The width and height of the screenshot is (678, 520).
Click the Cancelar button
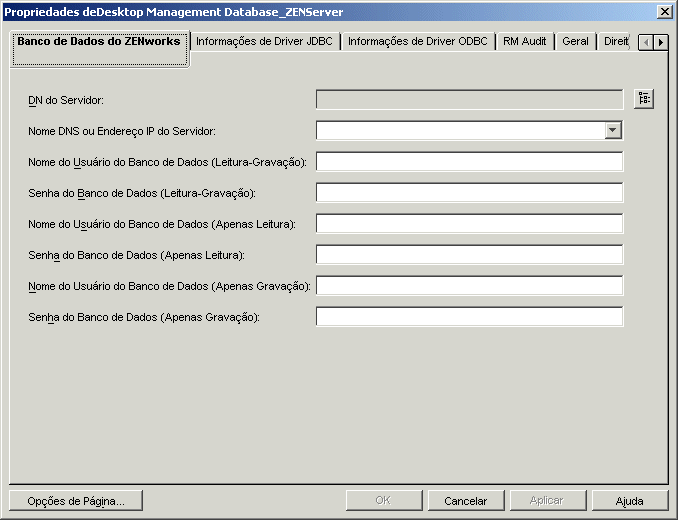pyautogui.click(x=466, y=501)
